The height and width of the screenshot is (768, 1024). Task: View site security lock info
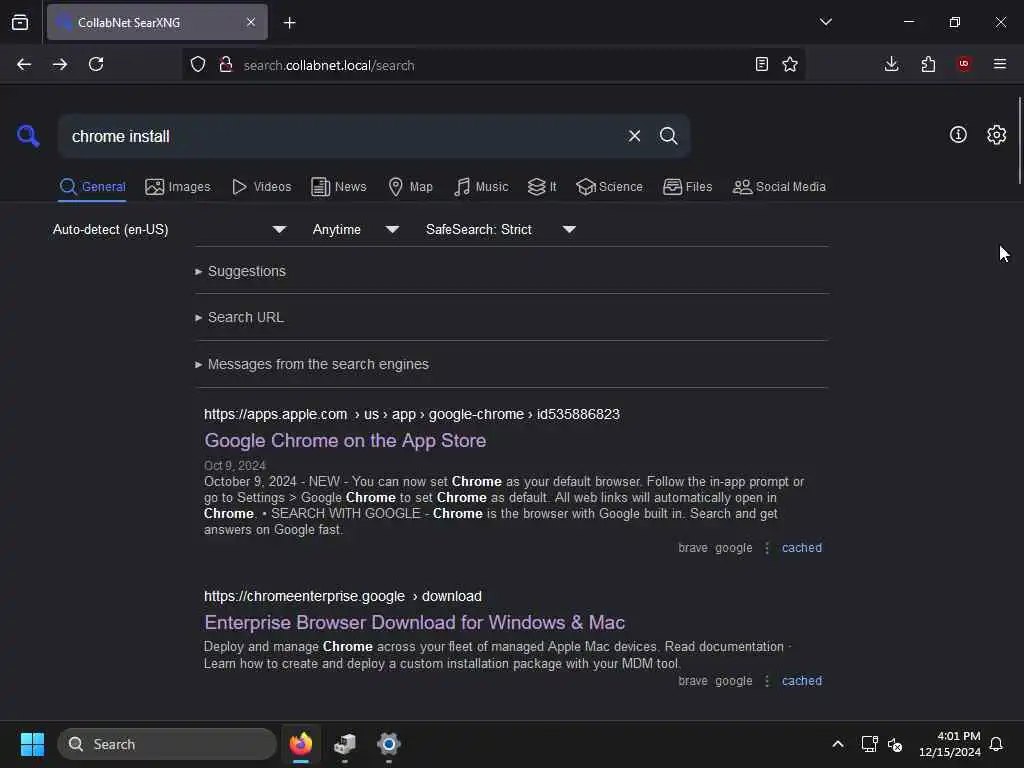coord(226,64)
